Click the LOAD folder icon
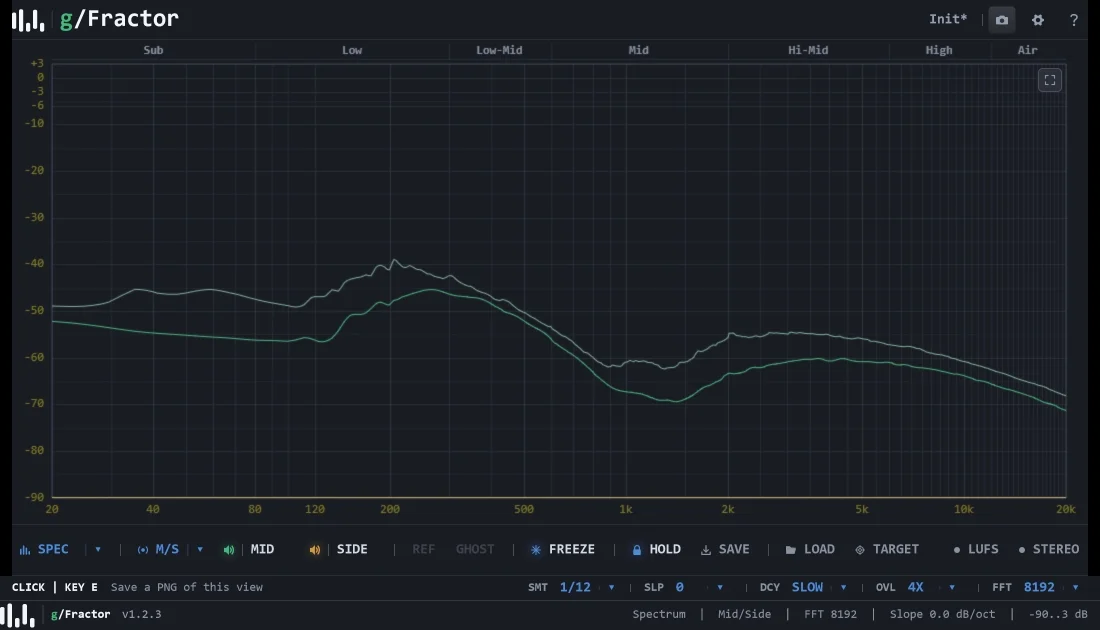Viewport: 1100px width, 630px height. point(791,550)
